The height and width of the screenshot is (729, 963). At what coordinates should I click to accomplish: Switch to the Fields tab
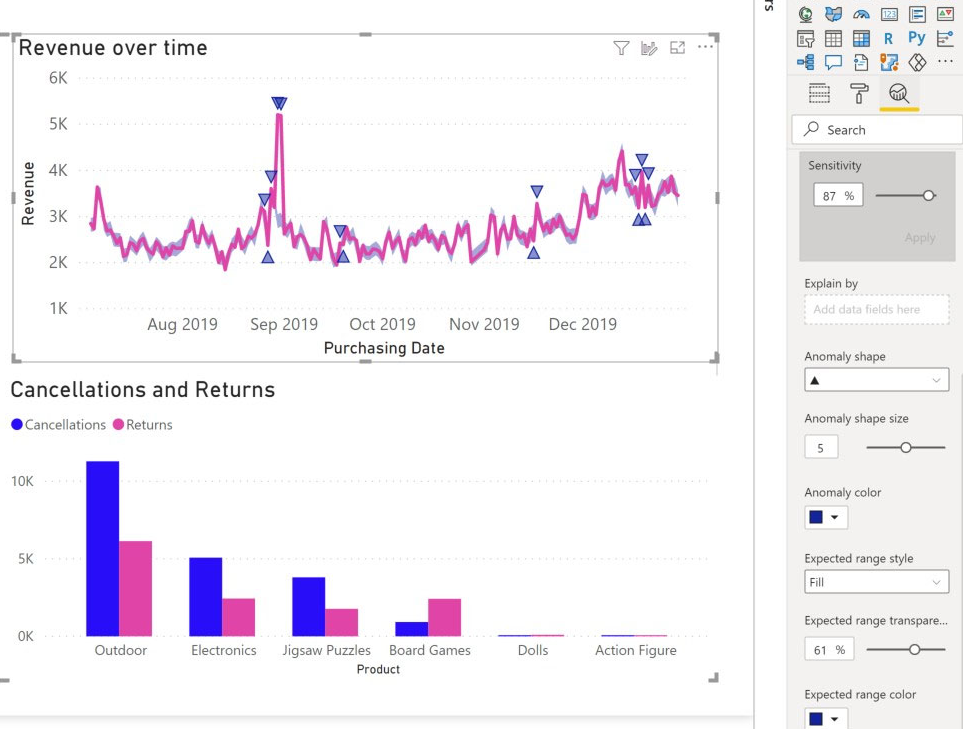[x=819, y=94]
